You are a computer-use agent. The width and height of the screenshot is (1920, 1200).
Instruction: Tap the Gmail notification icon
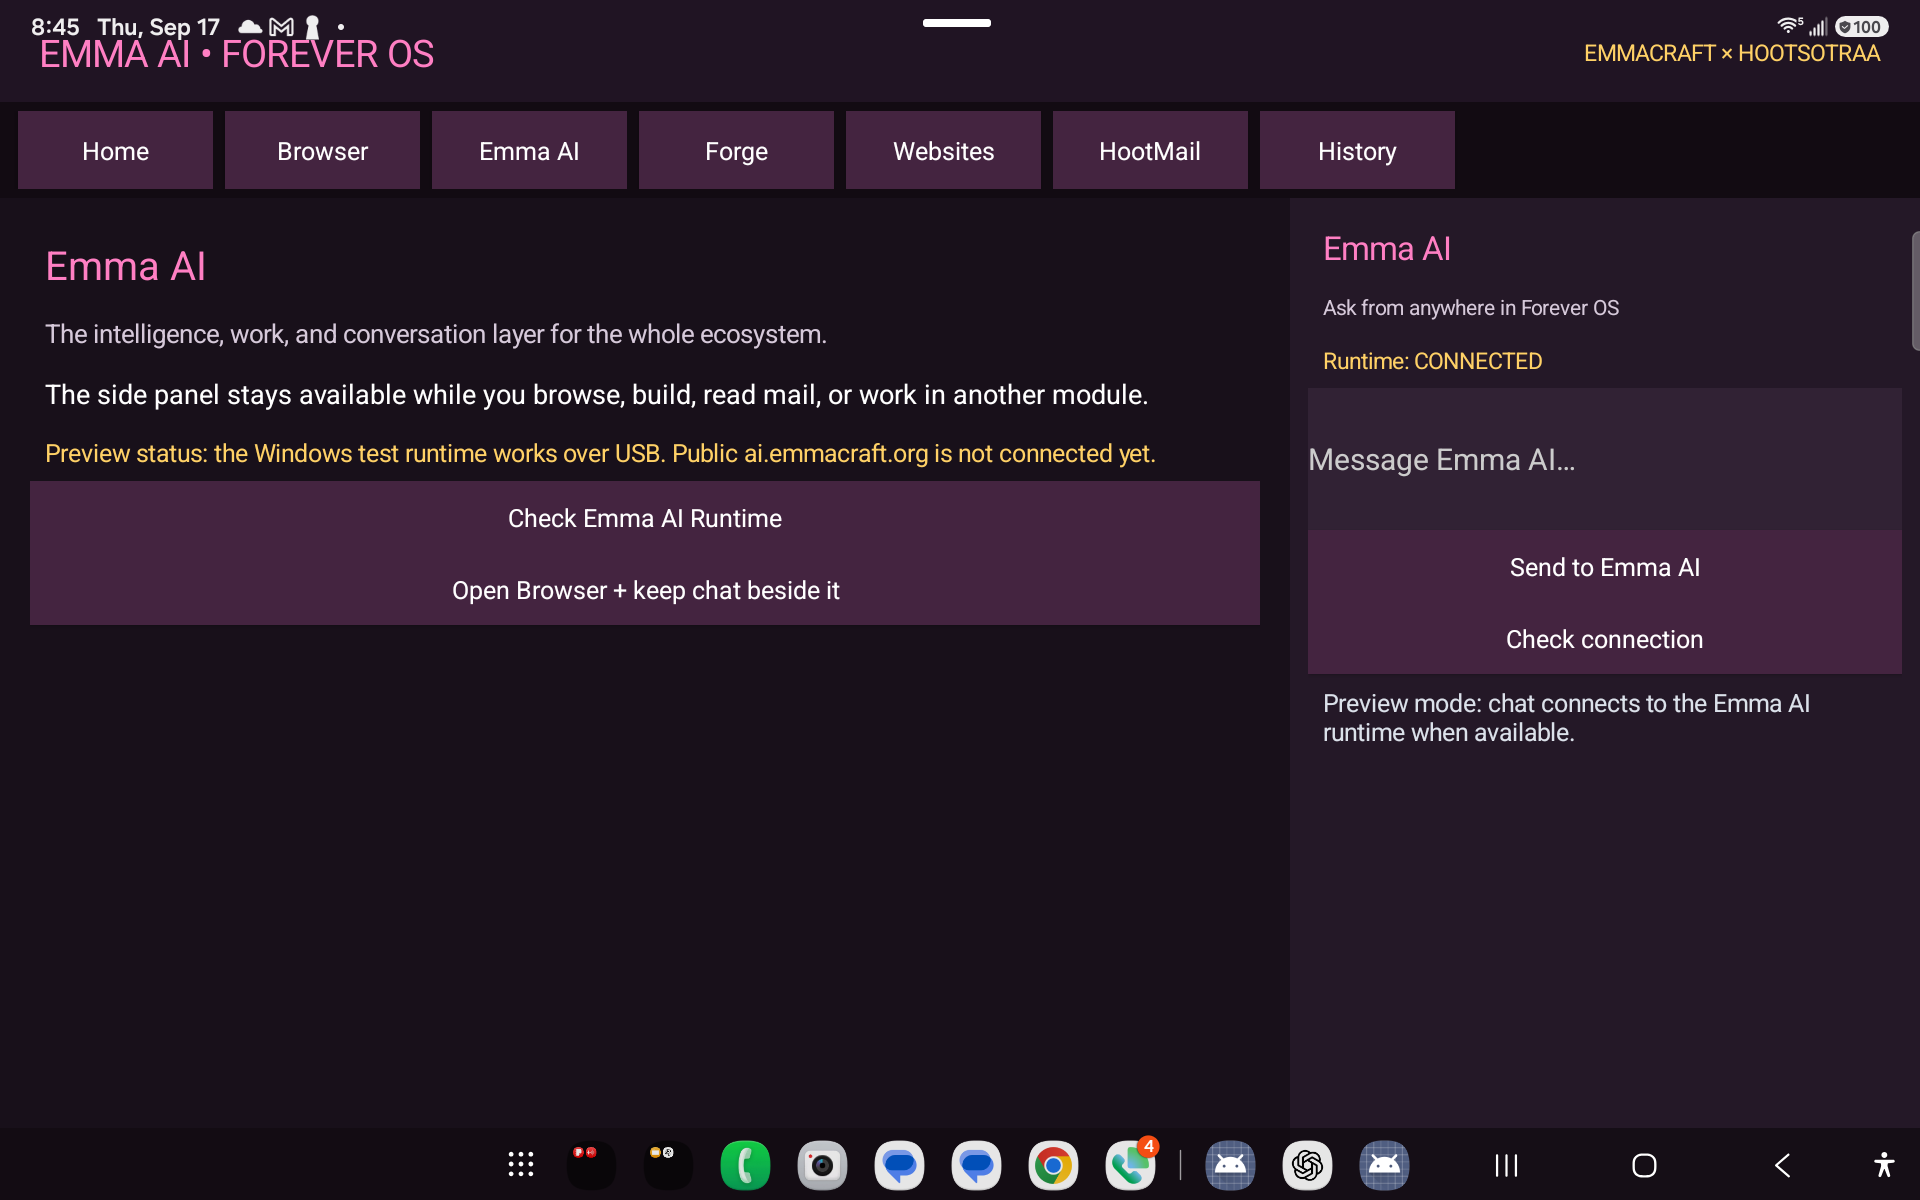(282, 27)
